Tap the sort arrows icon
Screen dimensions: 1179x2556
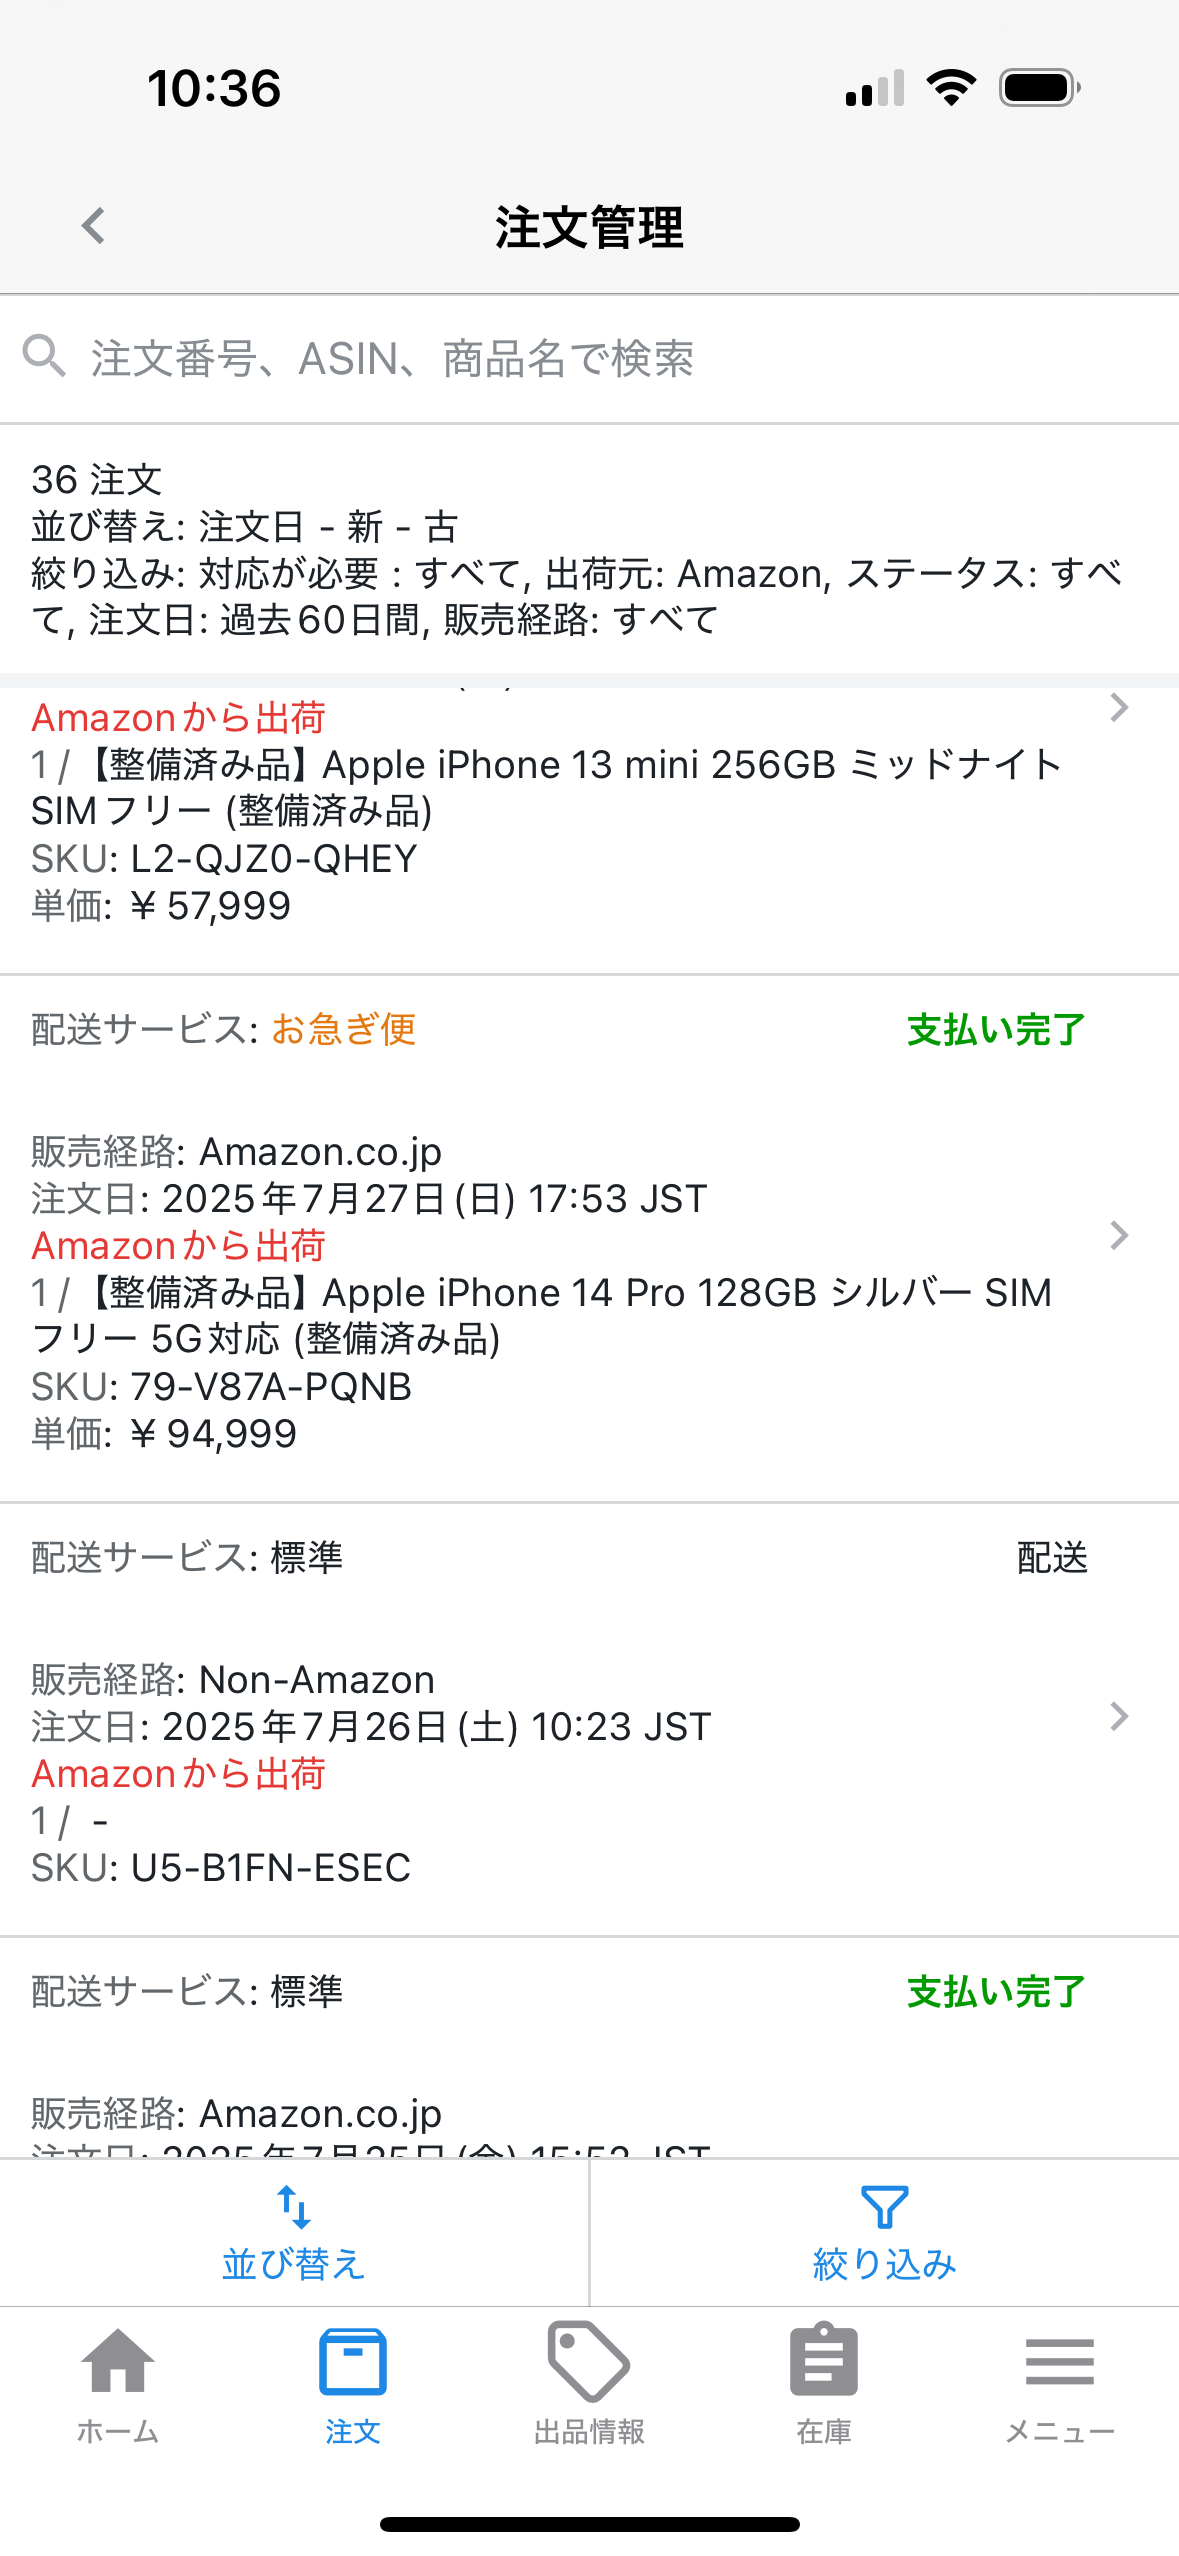pos(294,2208)
